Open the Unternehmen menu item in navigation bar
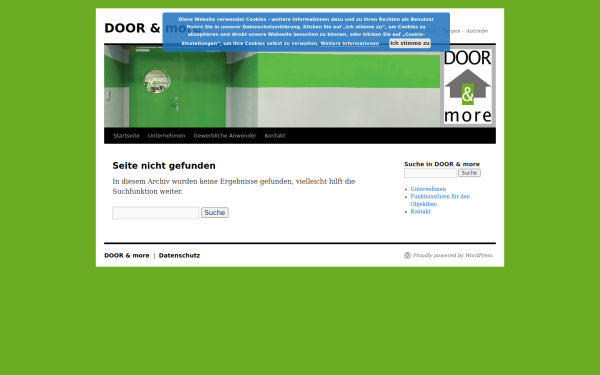The height and width of the screenshot is (375, 600). 166,136
